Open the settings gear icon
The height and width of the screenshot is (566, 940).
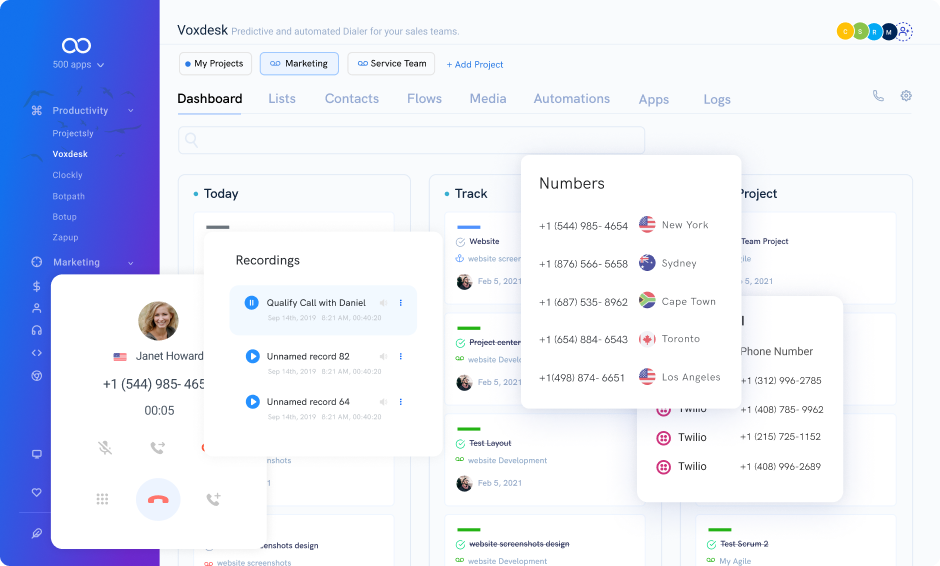(906, 96)
